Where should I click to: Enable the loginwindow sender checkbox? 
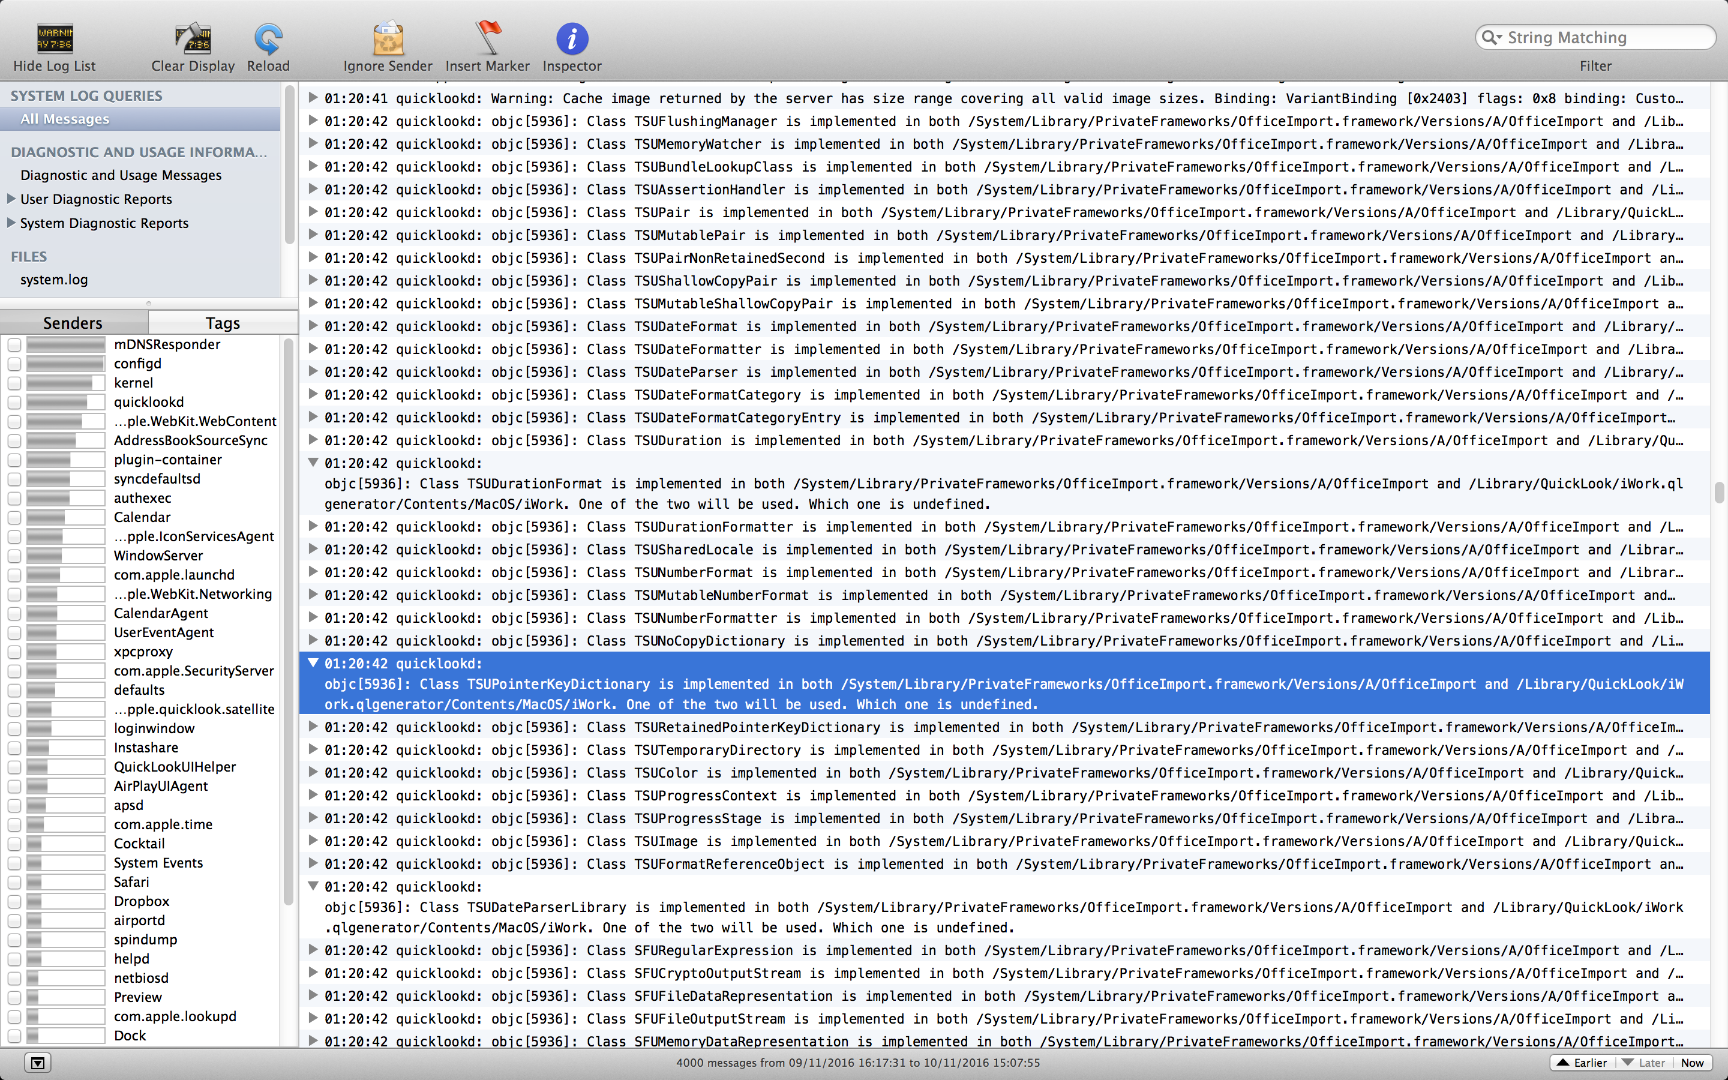coord(14,729)
